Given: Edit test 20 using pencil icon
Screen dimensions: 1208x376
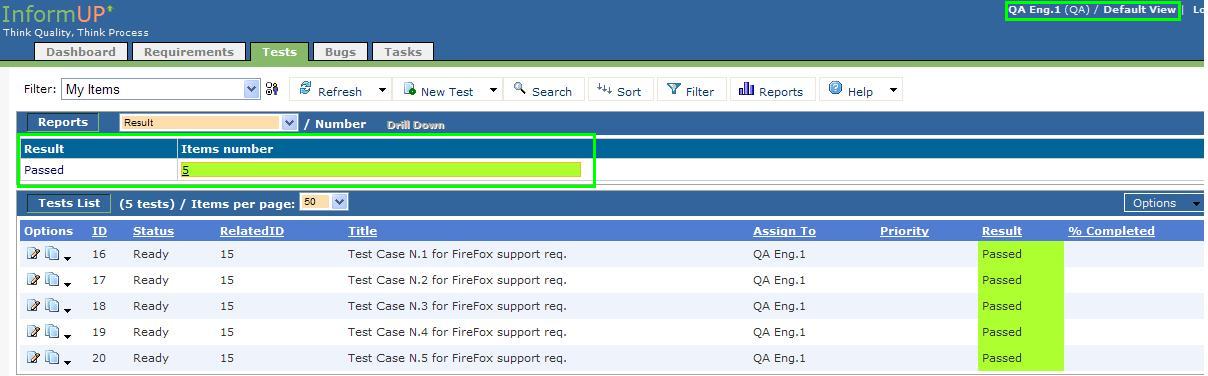Looking at the screenshot, I should 33,358.
